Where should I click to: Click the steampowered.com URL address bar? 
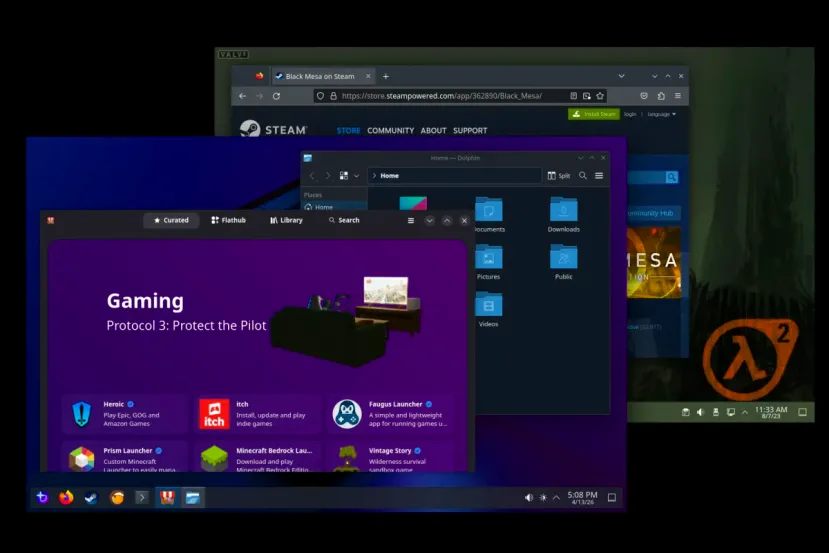(441, 96)
